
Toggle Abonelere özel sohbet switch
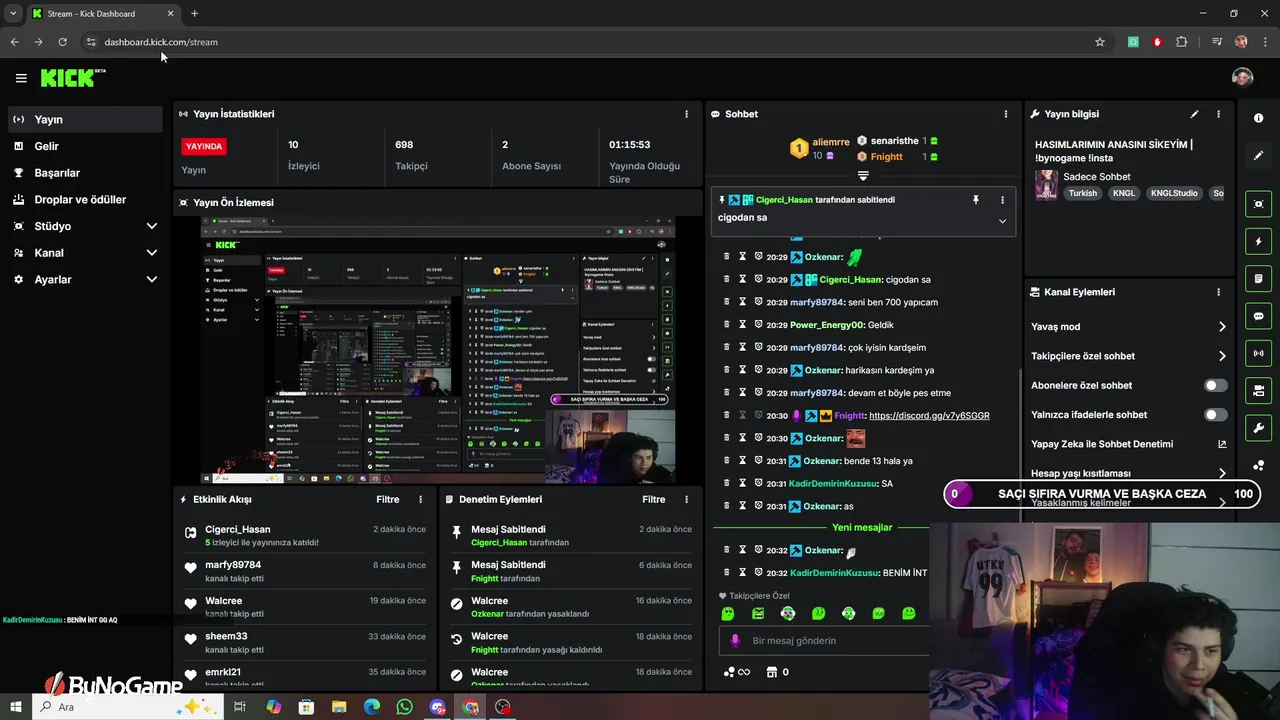[1215, 385]
